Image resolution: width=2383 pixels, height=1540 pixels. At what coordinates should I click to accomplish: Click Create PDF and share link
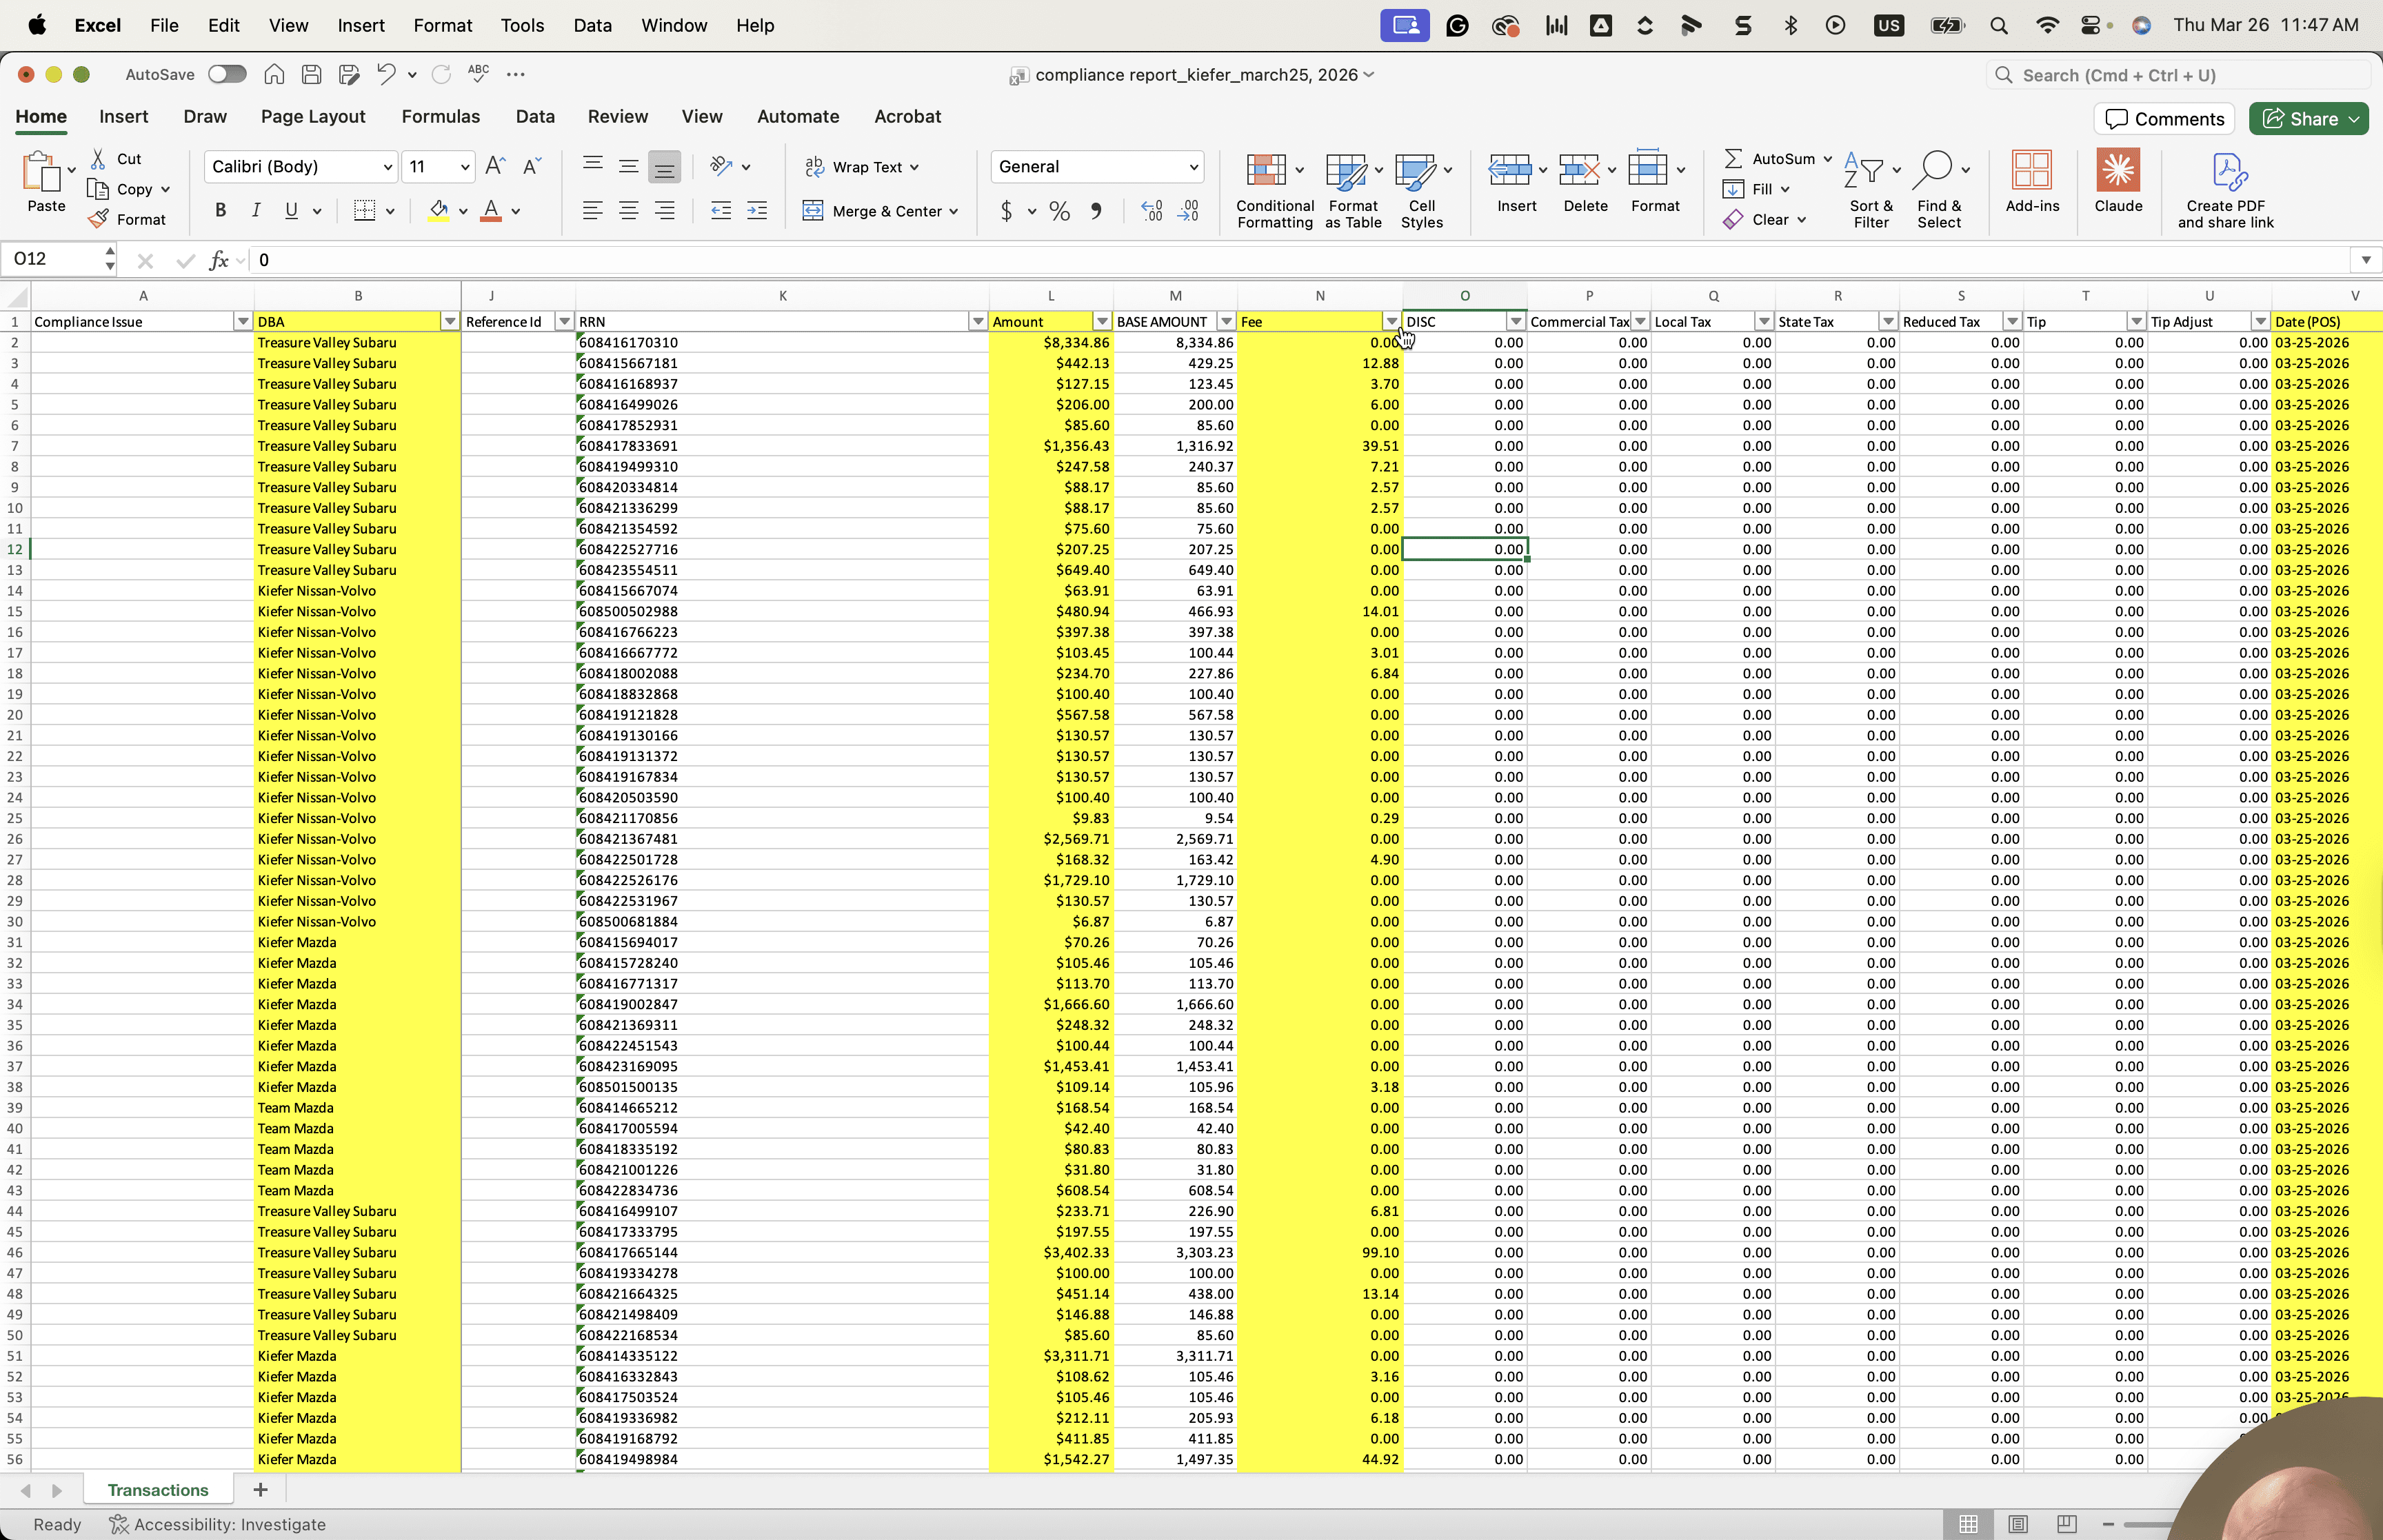[x=2226, y=190]
